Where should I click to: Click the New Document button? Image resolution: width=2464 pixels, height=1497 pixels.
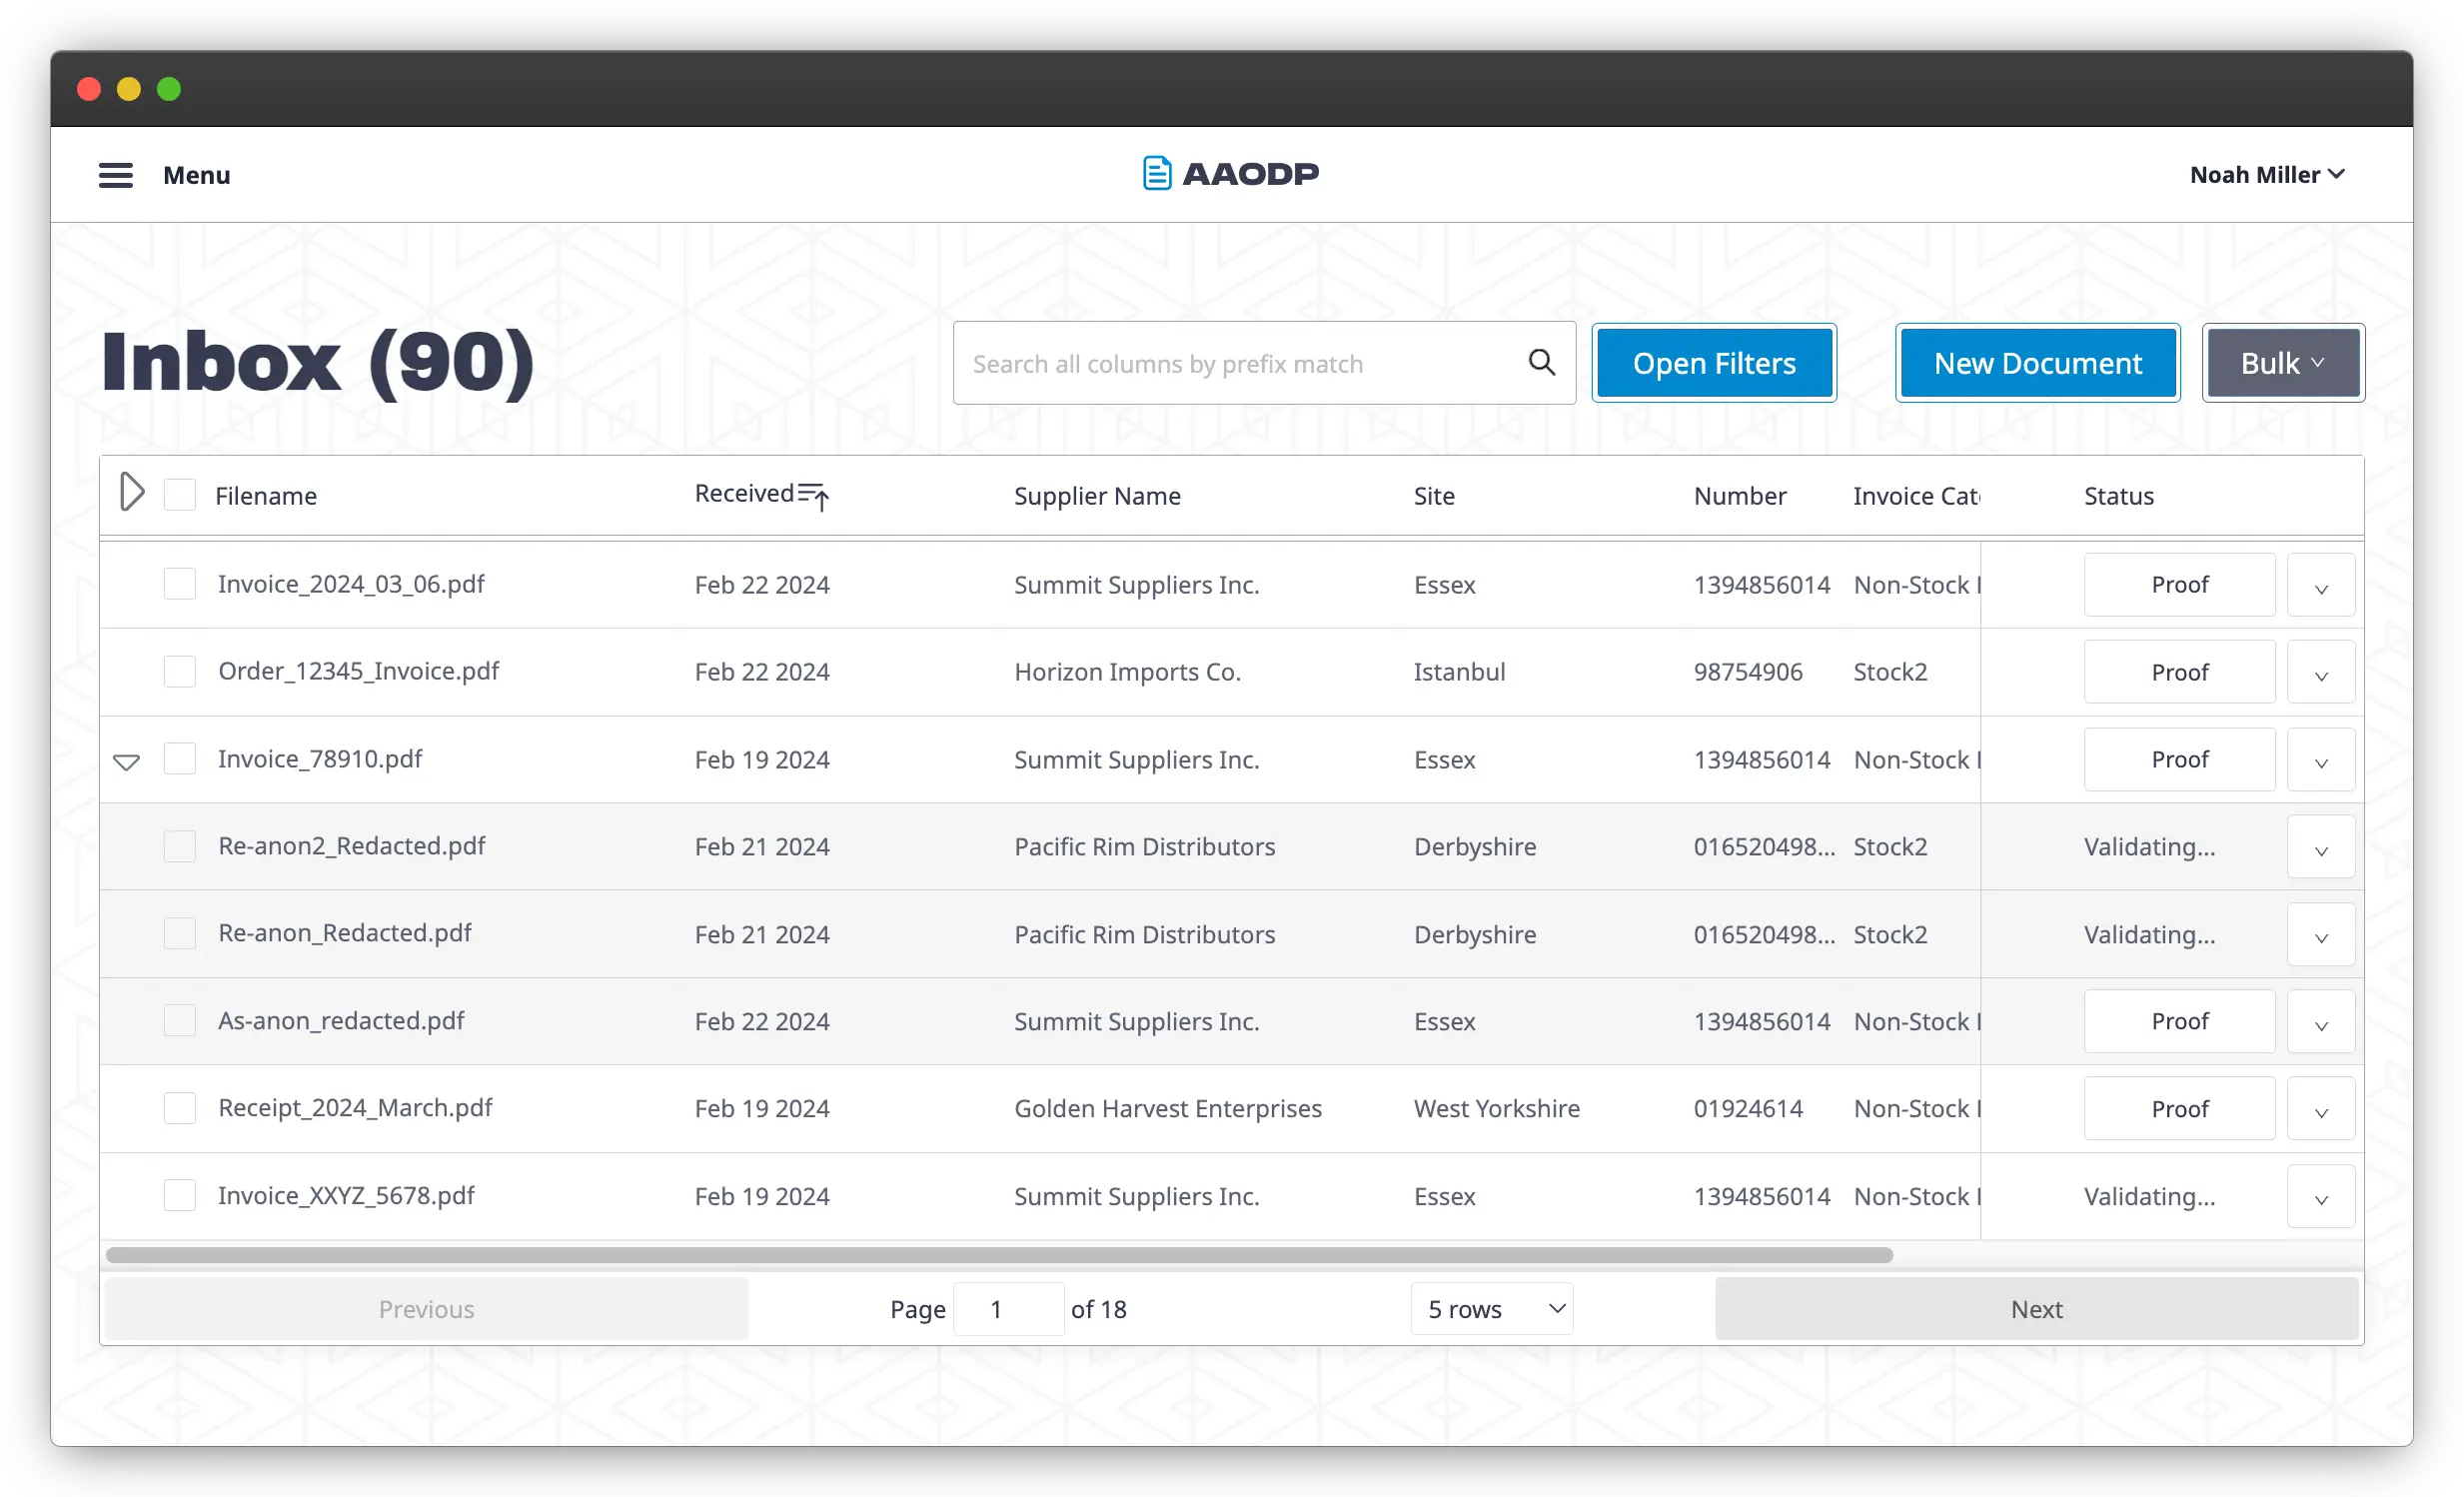coord(2037,362)
